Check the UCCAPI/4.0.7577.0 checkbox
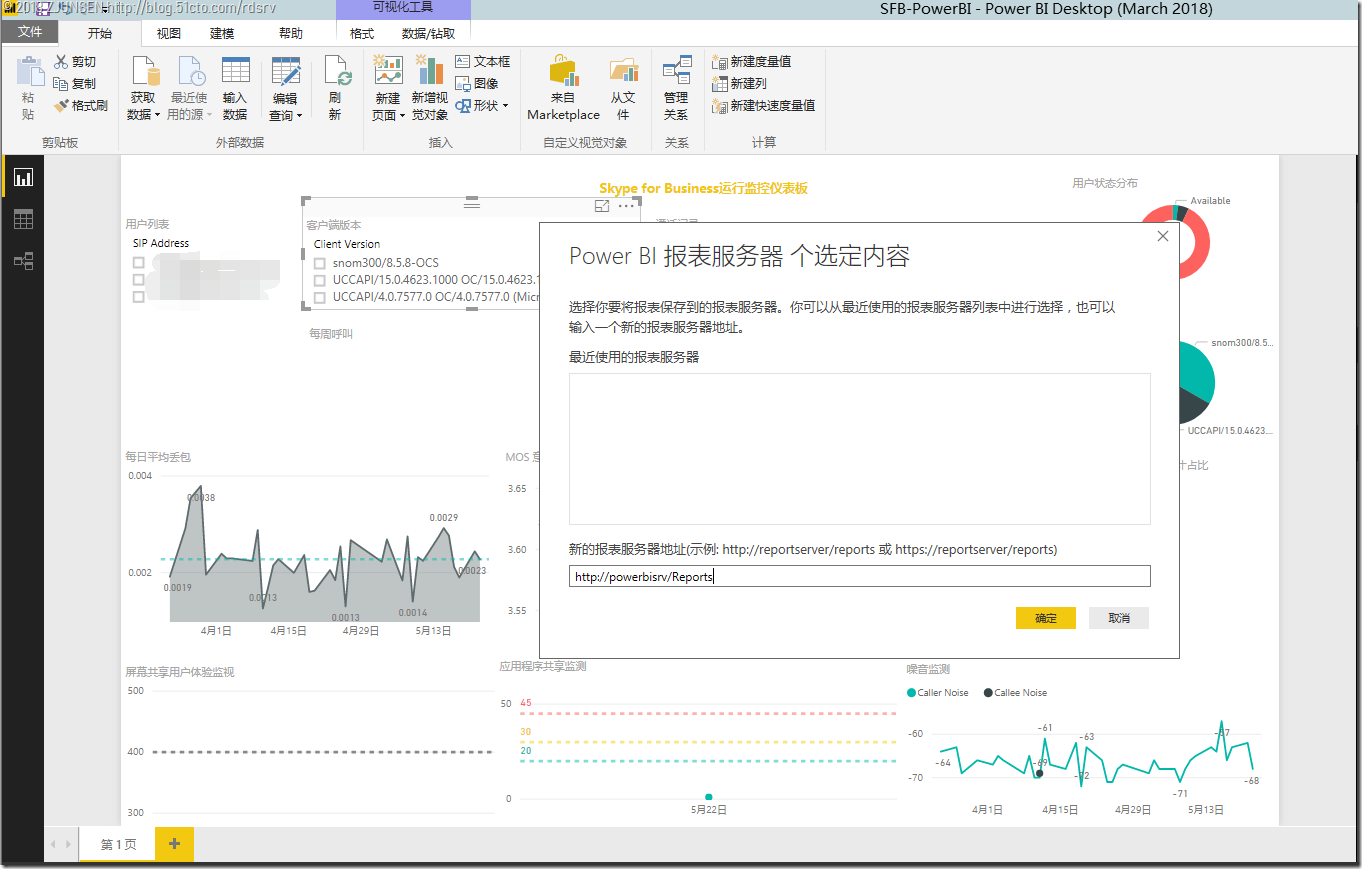Viewport: 1362px width, 869px height. coord(320,297)
